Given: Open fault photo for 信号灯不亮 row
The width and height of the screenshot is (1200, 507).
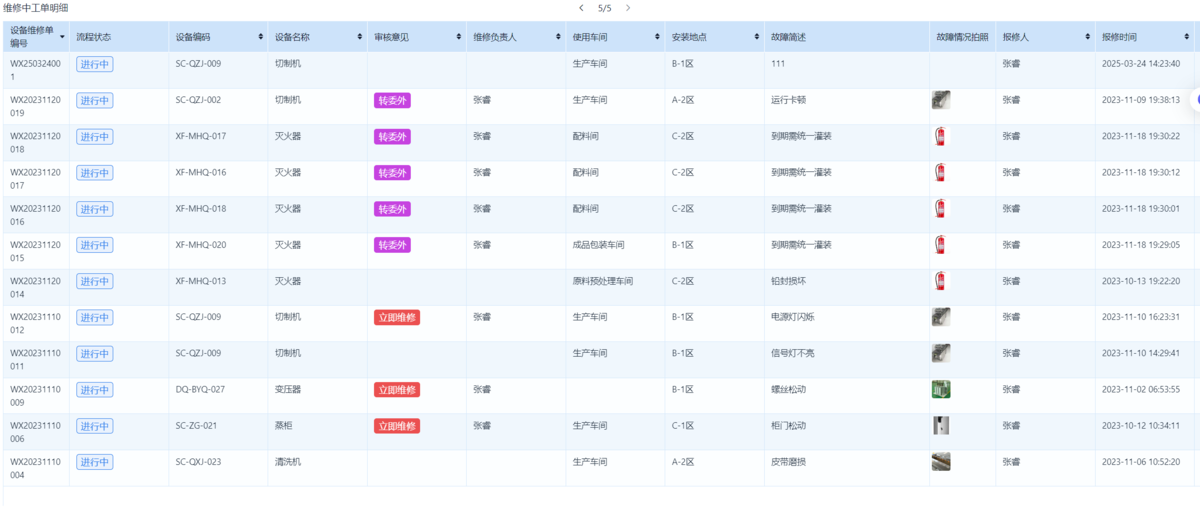Looking at the screenshot, I should (x=941, y=353).
